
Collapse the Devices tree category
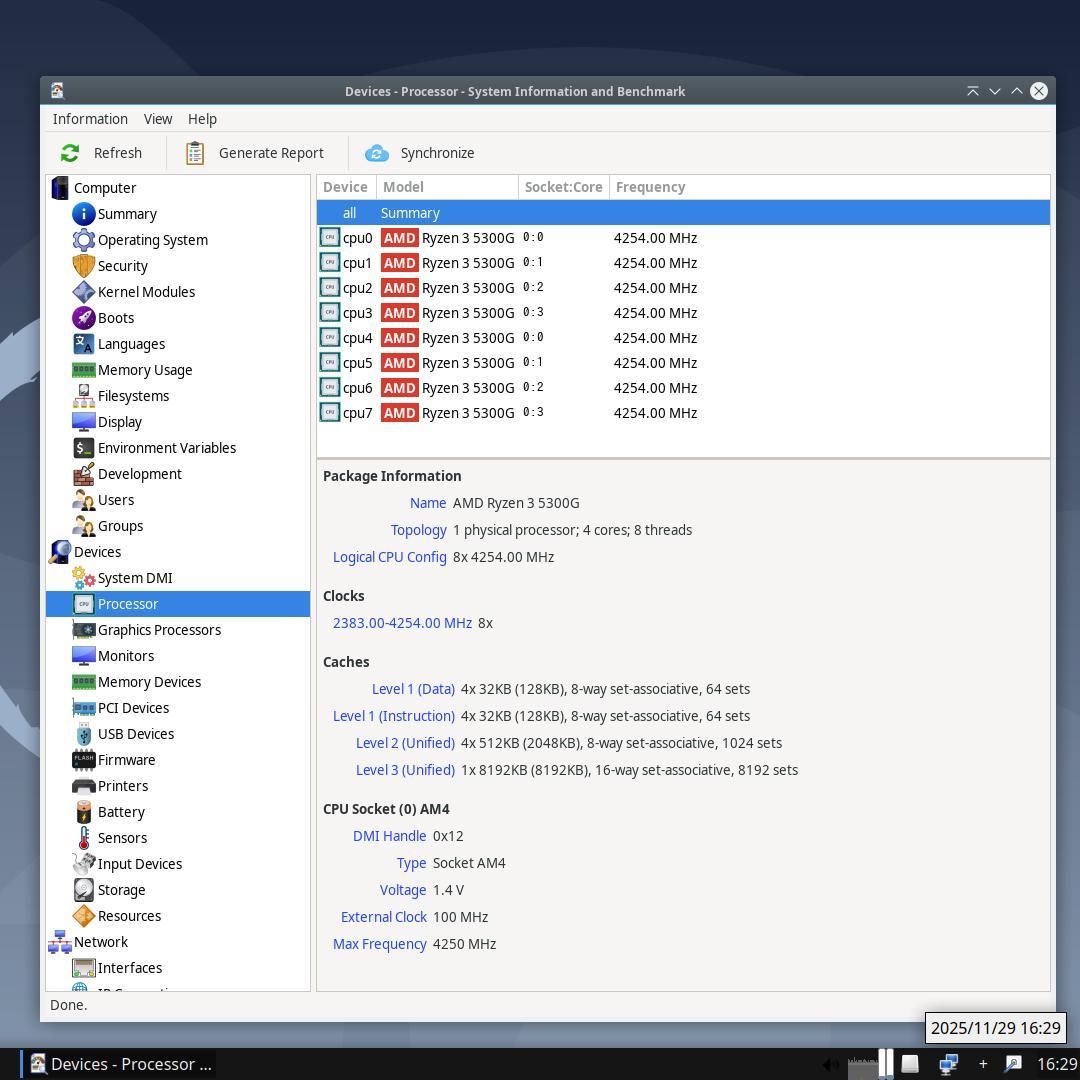click(60, 552)
